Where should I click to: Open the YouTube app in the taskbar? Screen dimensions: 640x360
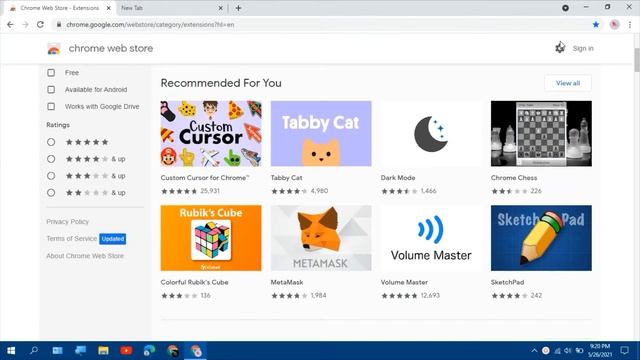tap(126, 351)
